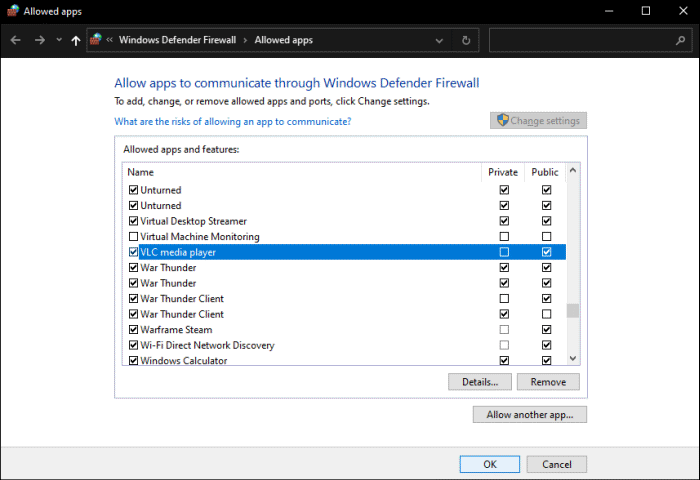Expand the address bar history dropdown
This screenshot has height=480, width=700.
[x=440, y=40]
